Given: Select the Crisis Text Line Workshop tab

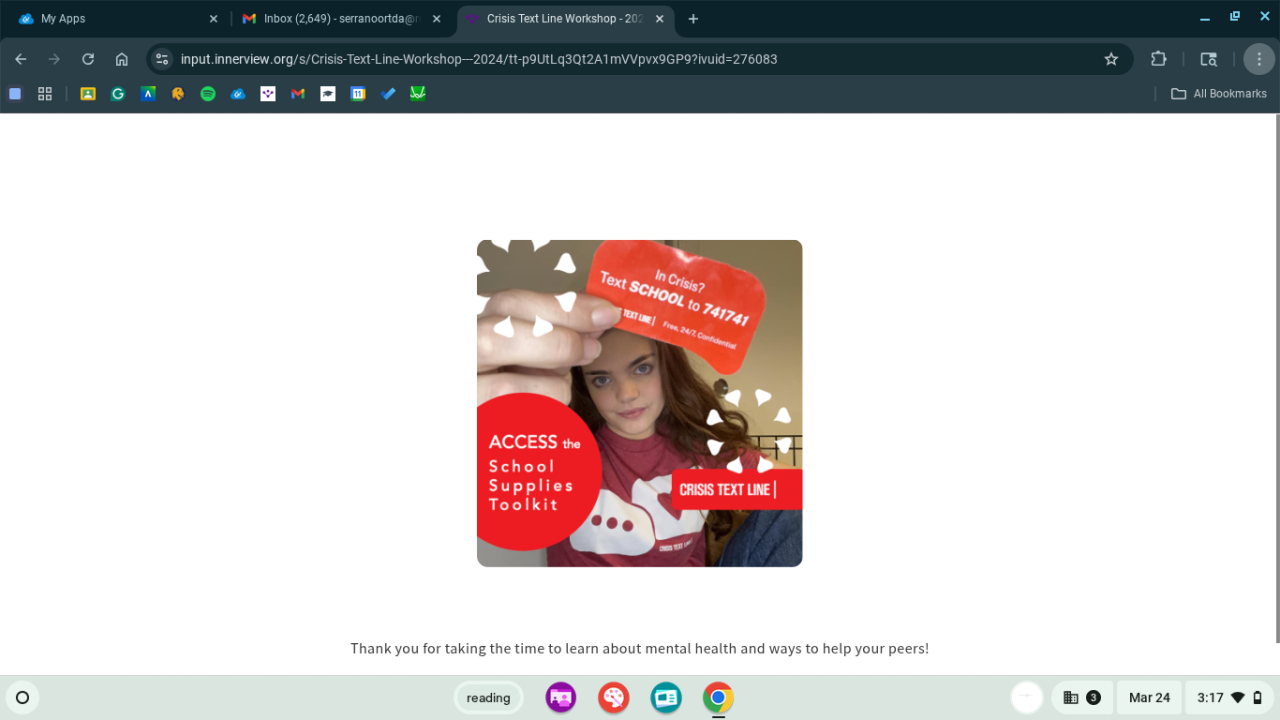Looking at the screenshot, I should pos(566,19).
